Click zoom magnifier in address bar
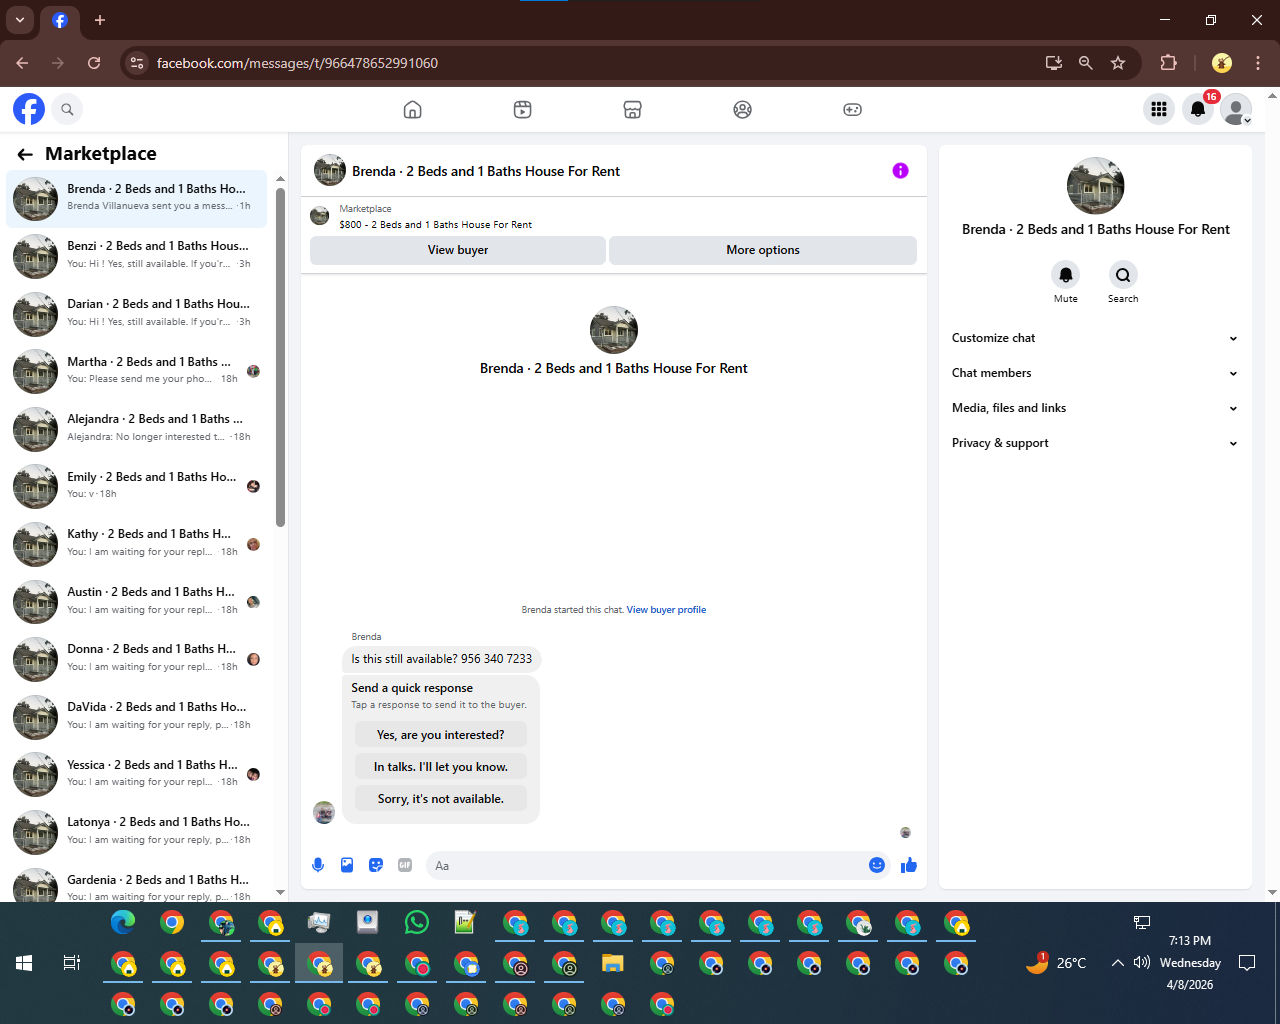 click(x=1085, y=63)
